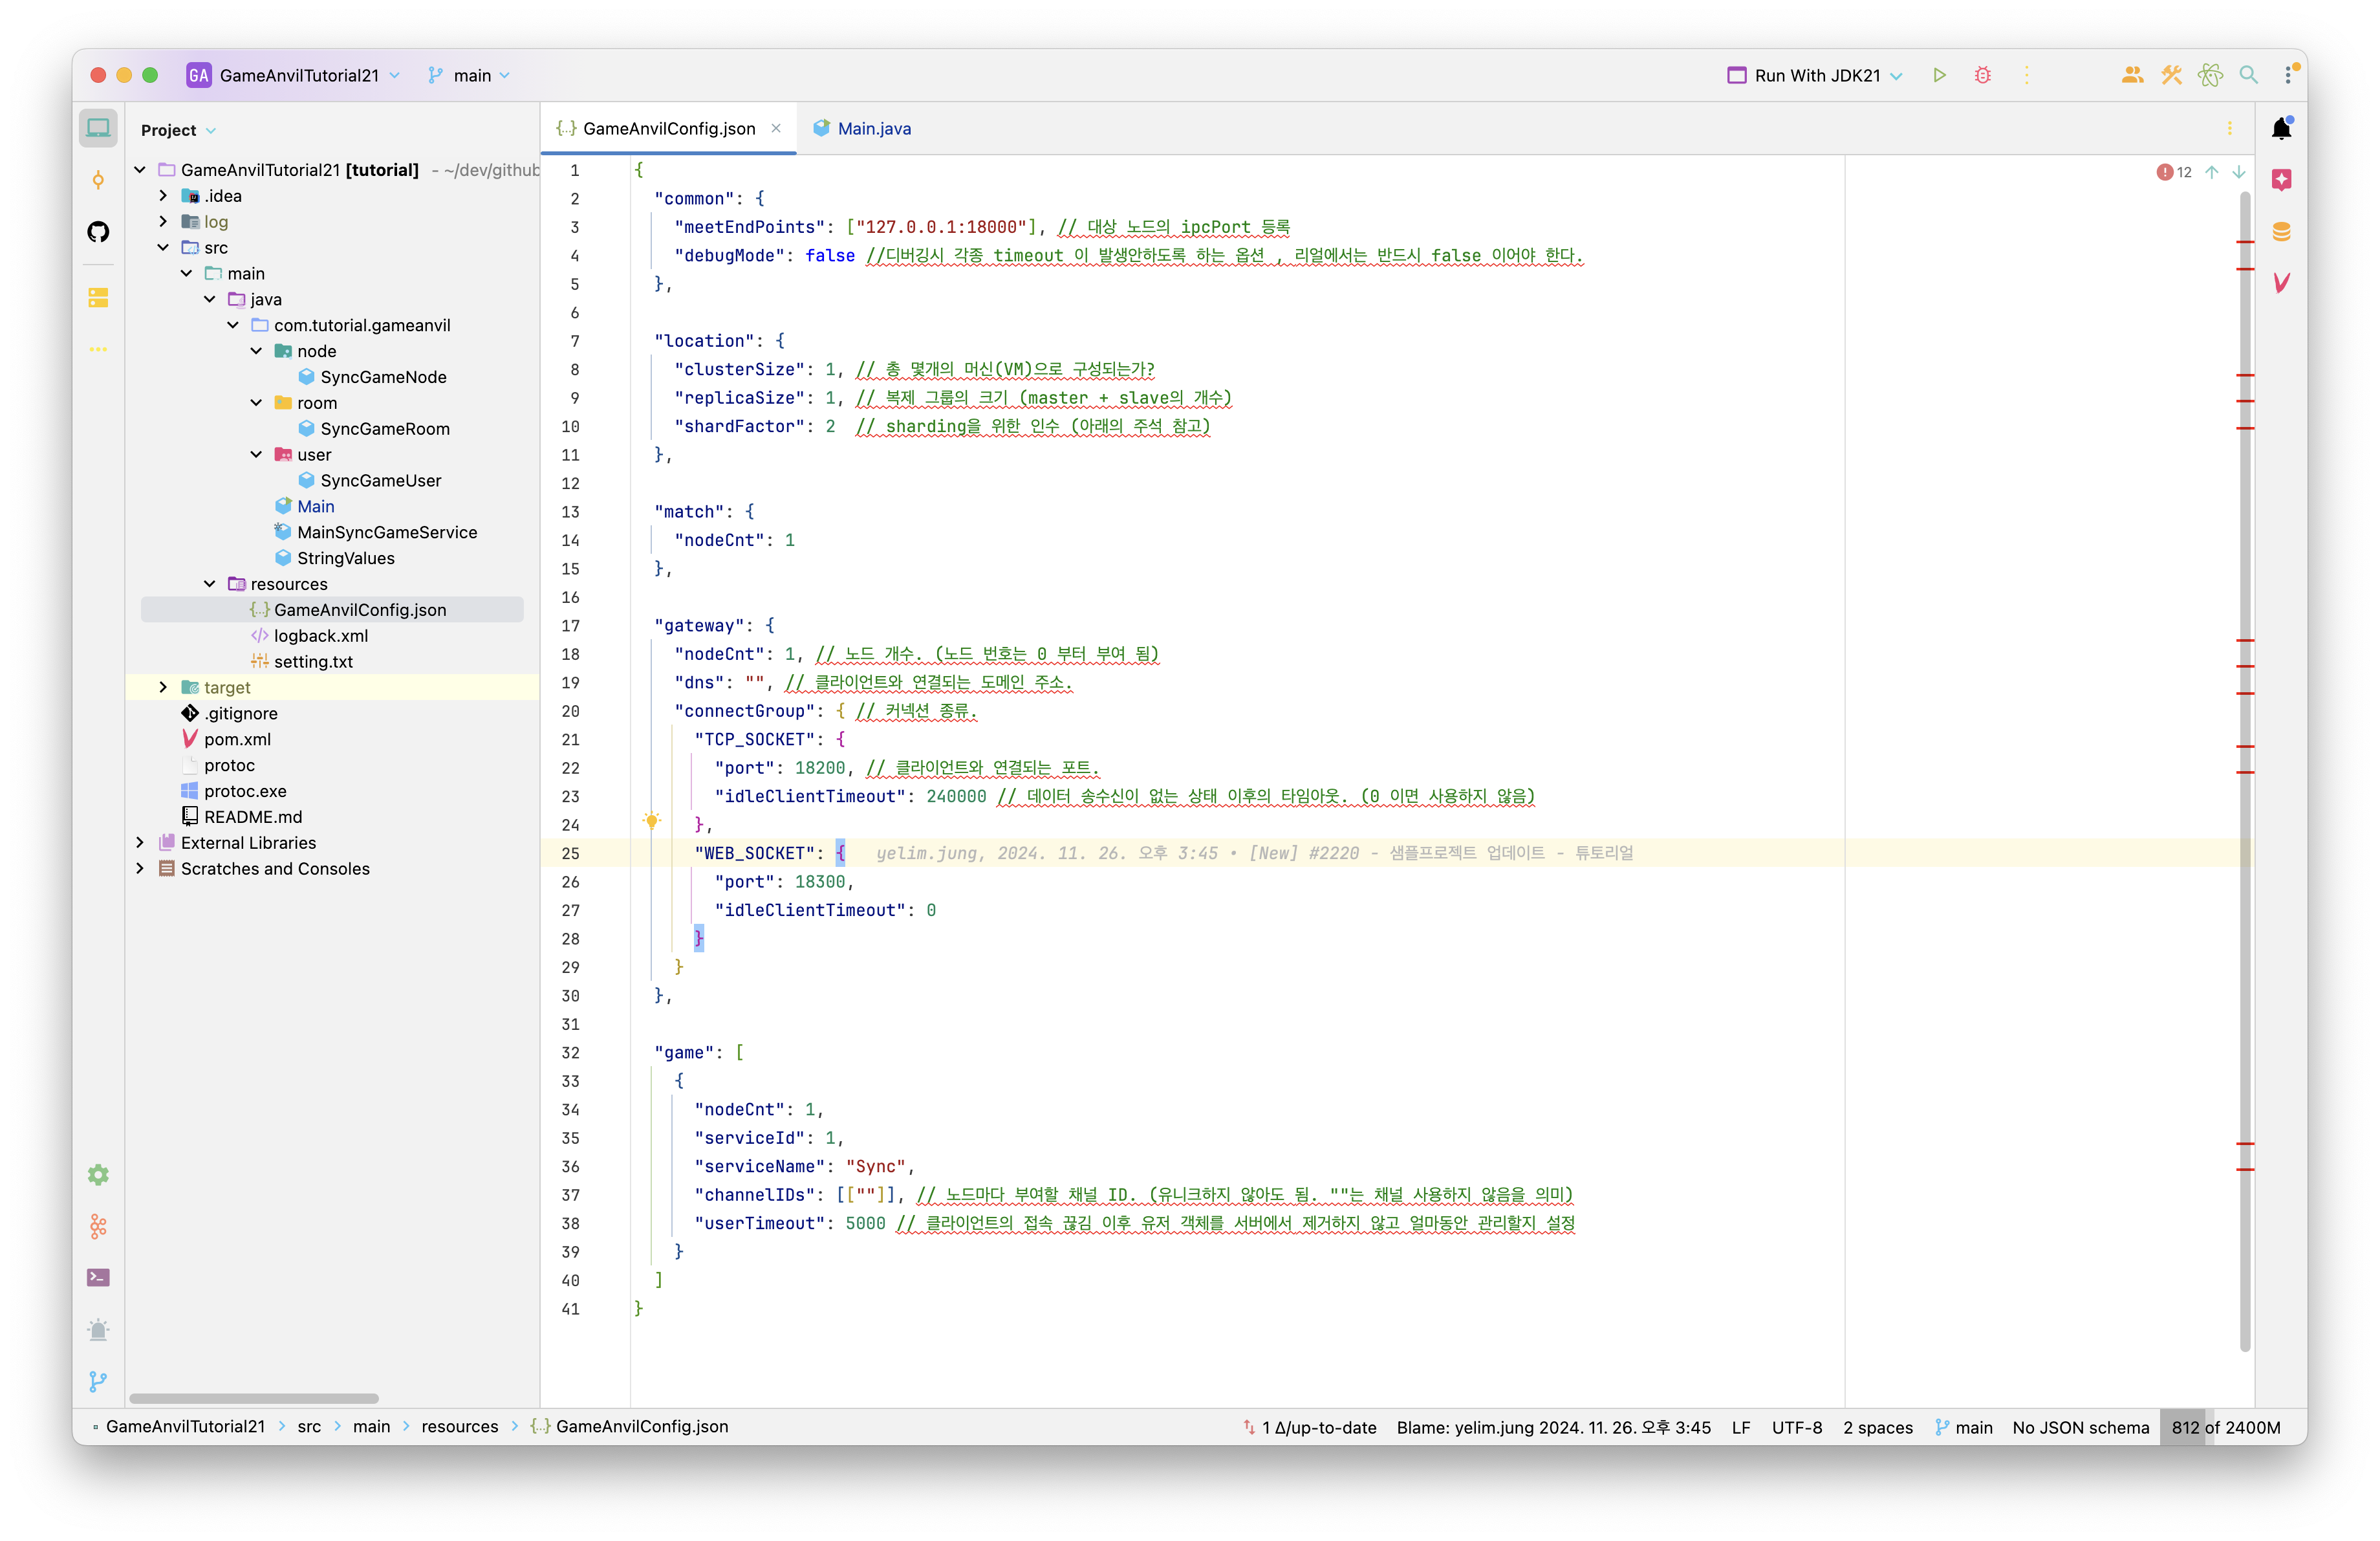Expand Scratches and Consoles node

tap(140, 869)
